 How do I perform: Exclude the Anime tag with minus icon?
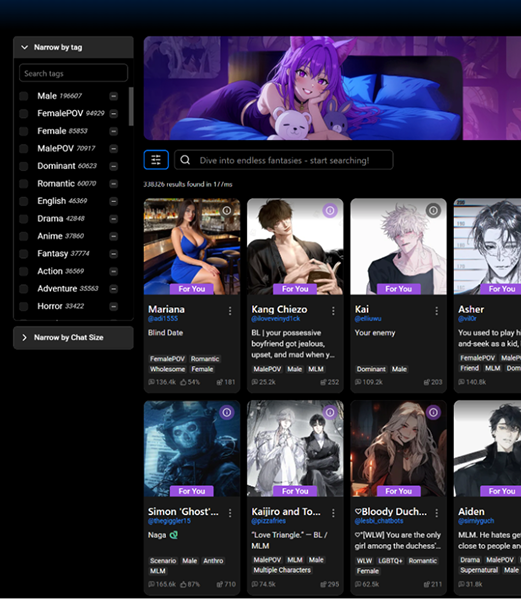113,236
